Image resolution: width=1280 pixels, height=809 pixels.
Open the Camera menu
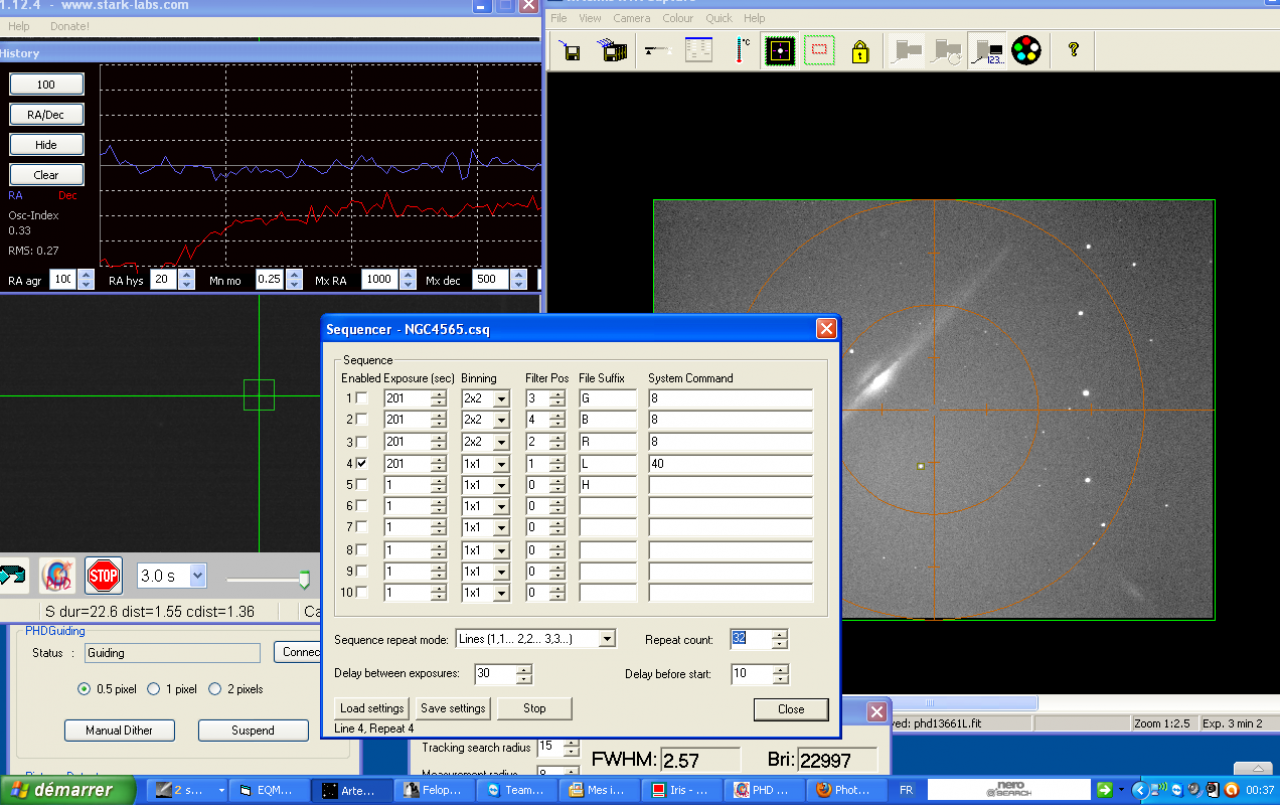click(x=631, y=18)
